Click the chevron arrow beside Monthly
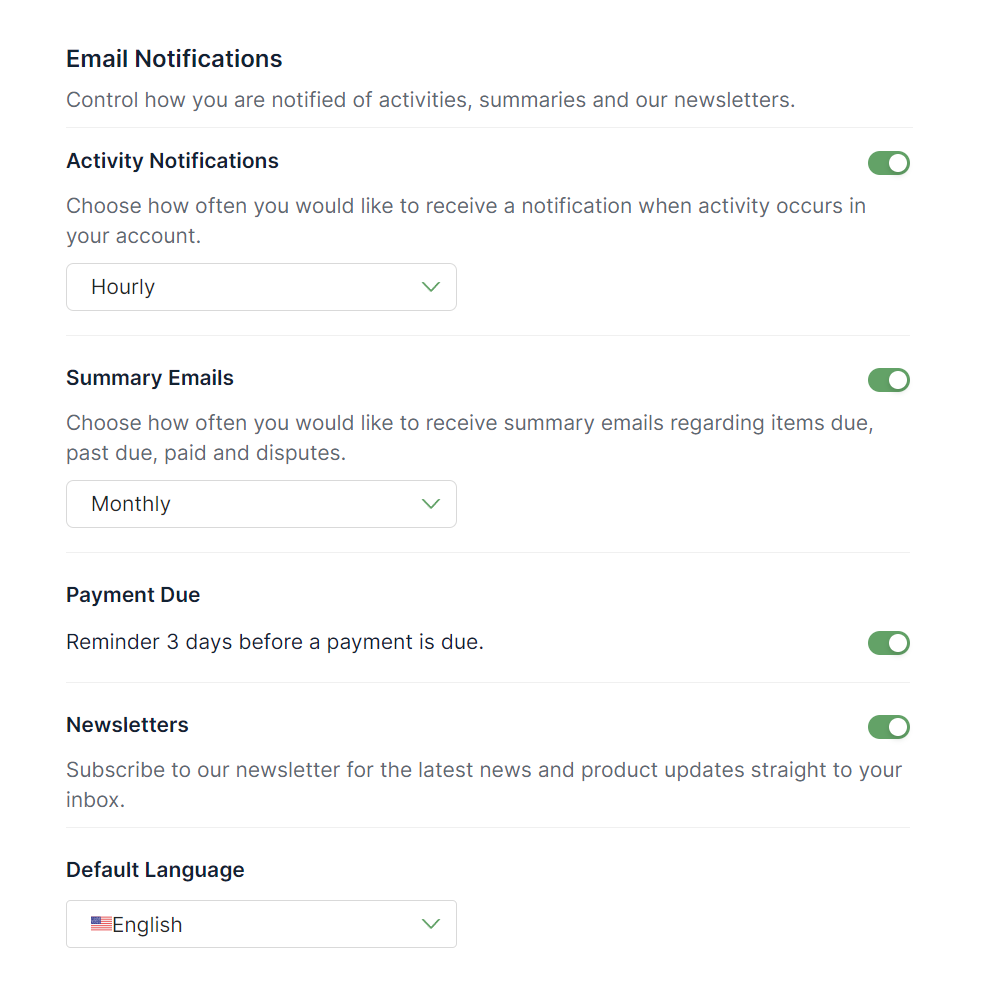Screen dimensions: 982x984 pyautogui.click(x=430, y=504)
